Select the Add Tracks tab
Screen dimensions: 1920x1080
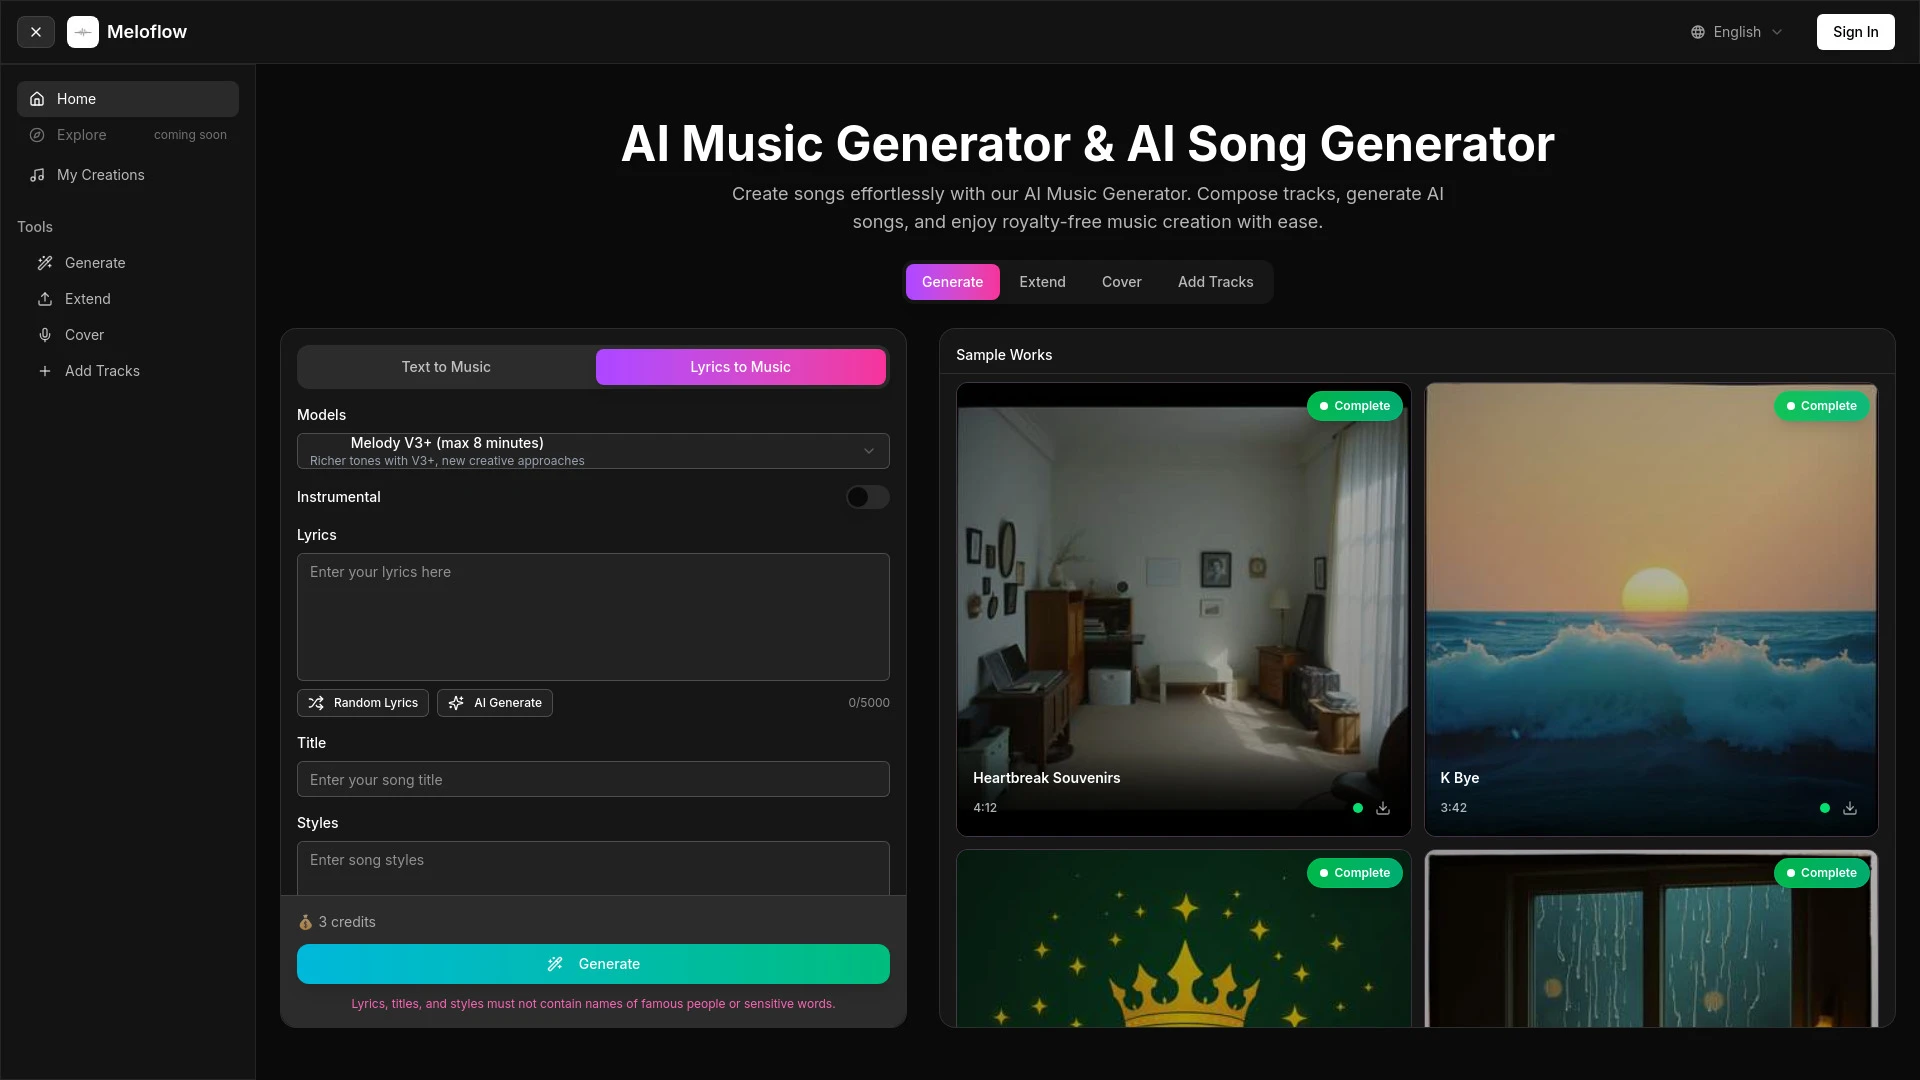pyautogui.click(x=1214, y=281)
